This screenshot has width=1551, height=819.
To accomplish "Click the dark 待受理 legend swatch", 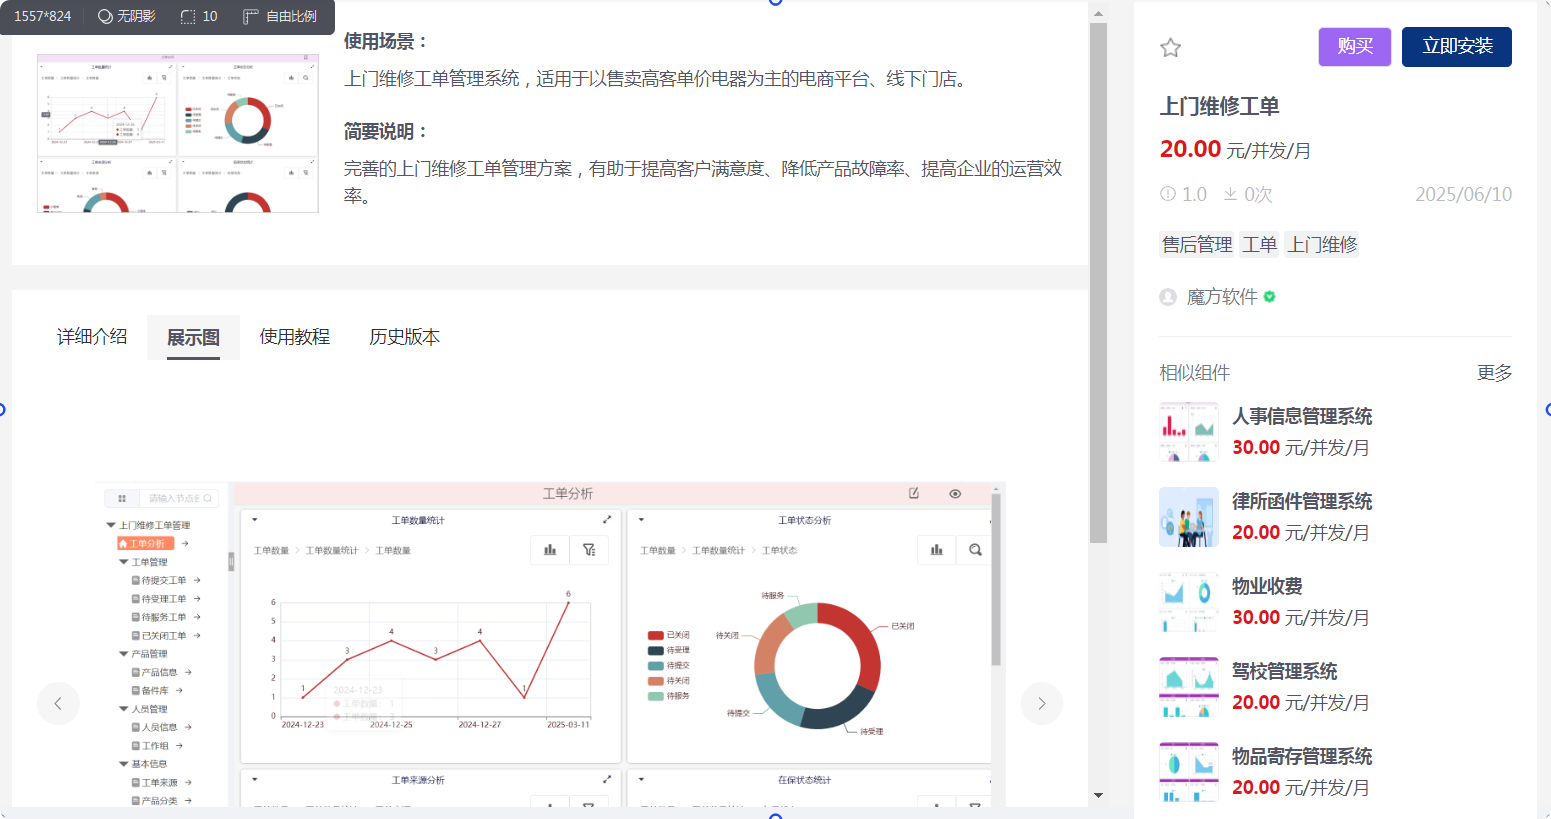I will [655, 650].
